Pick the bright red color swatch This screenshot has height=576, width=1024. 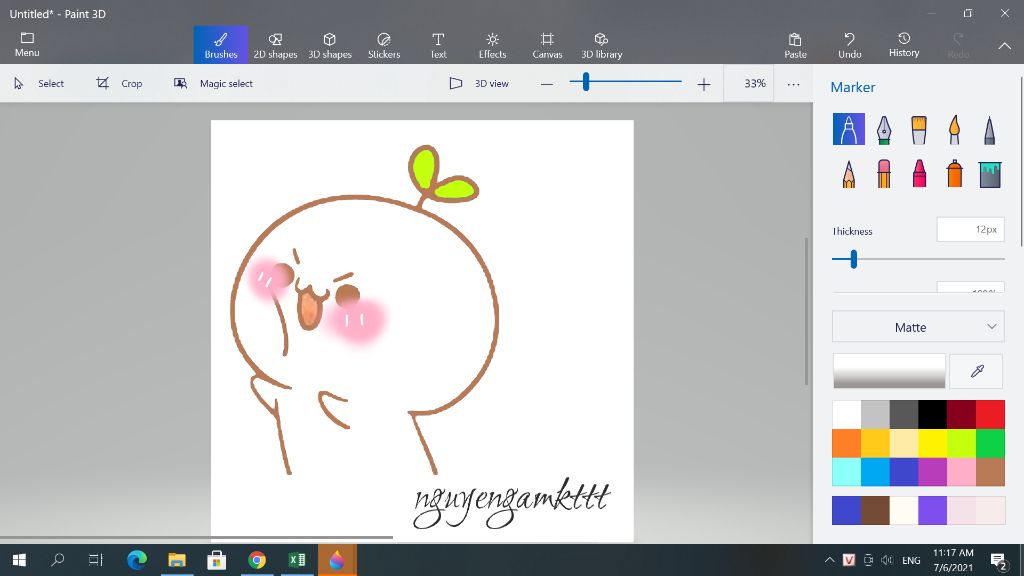(x=990, y=414)
